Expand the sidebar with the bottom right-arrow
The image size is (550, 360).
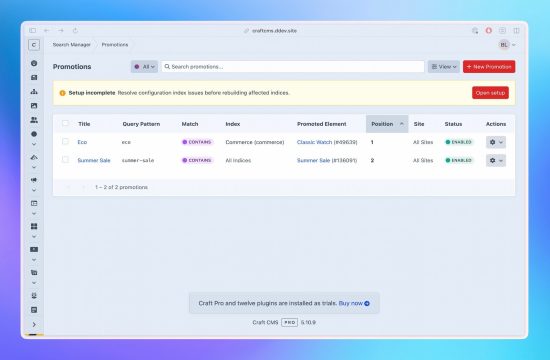tap(34, 325)
